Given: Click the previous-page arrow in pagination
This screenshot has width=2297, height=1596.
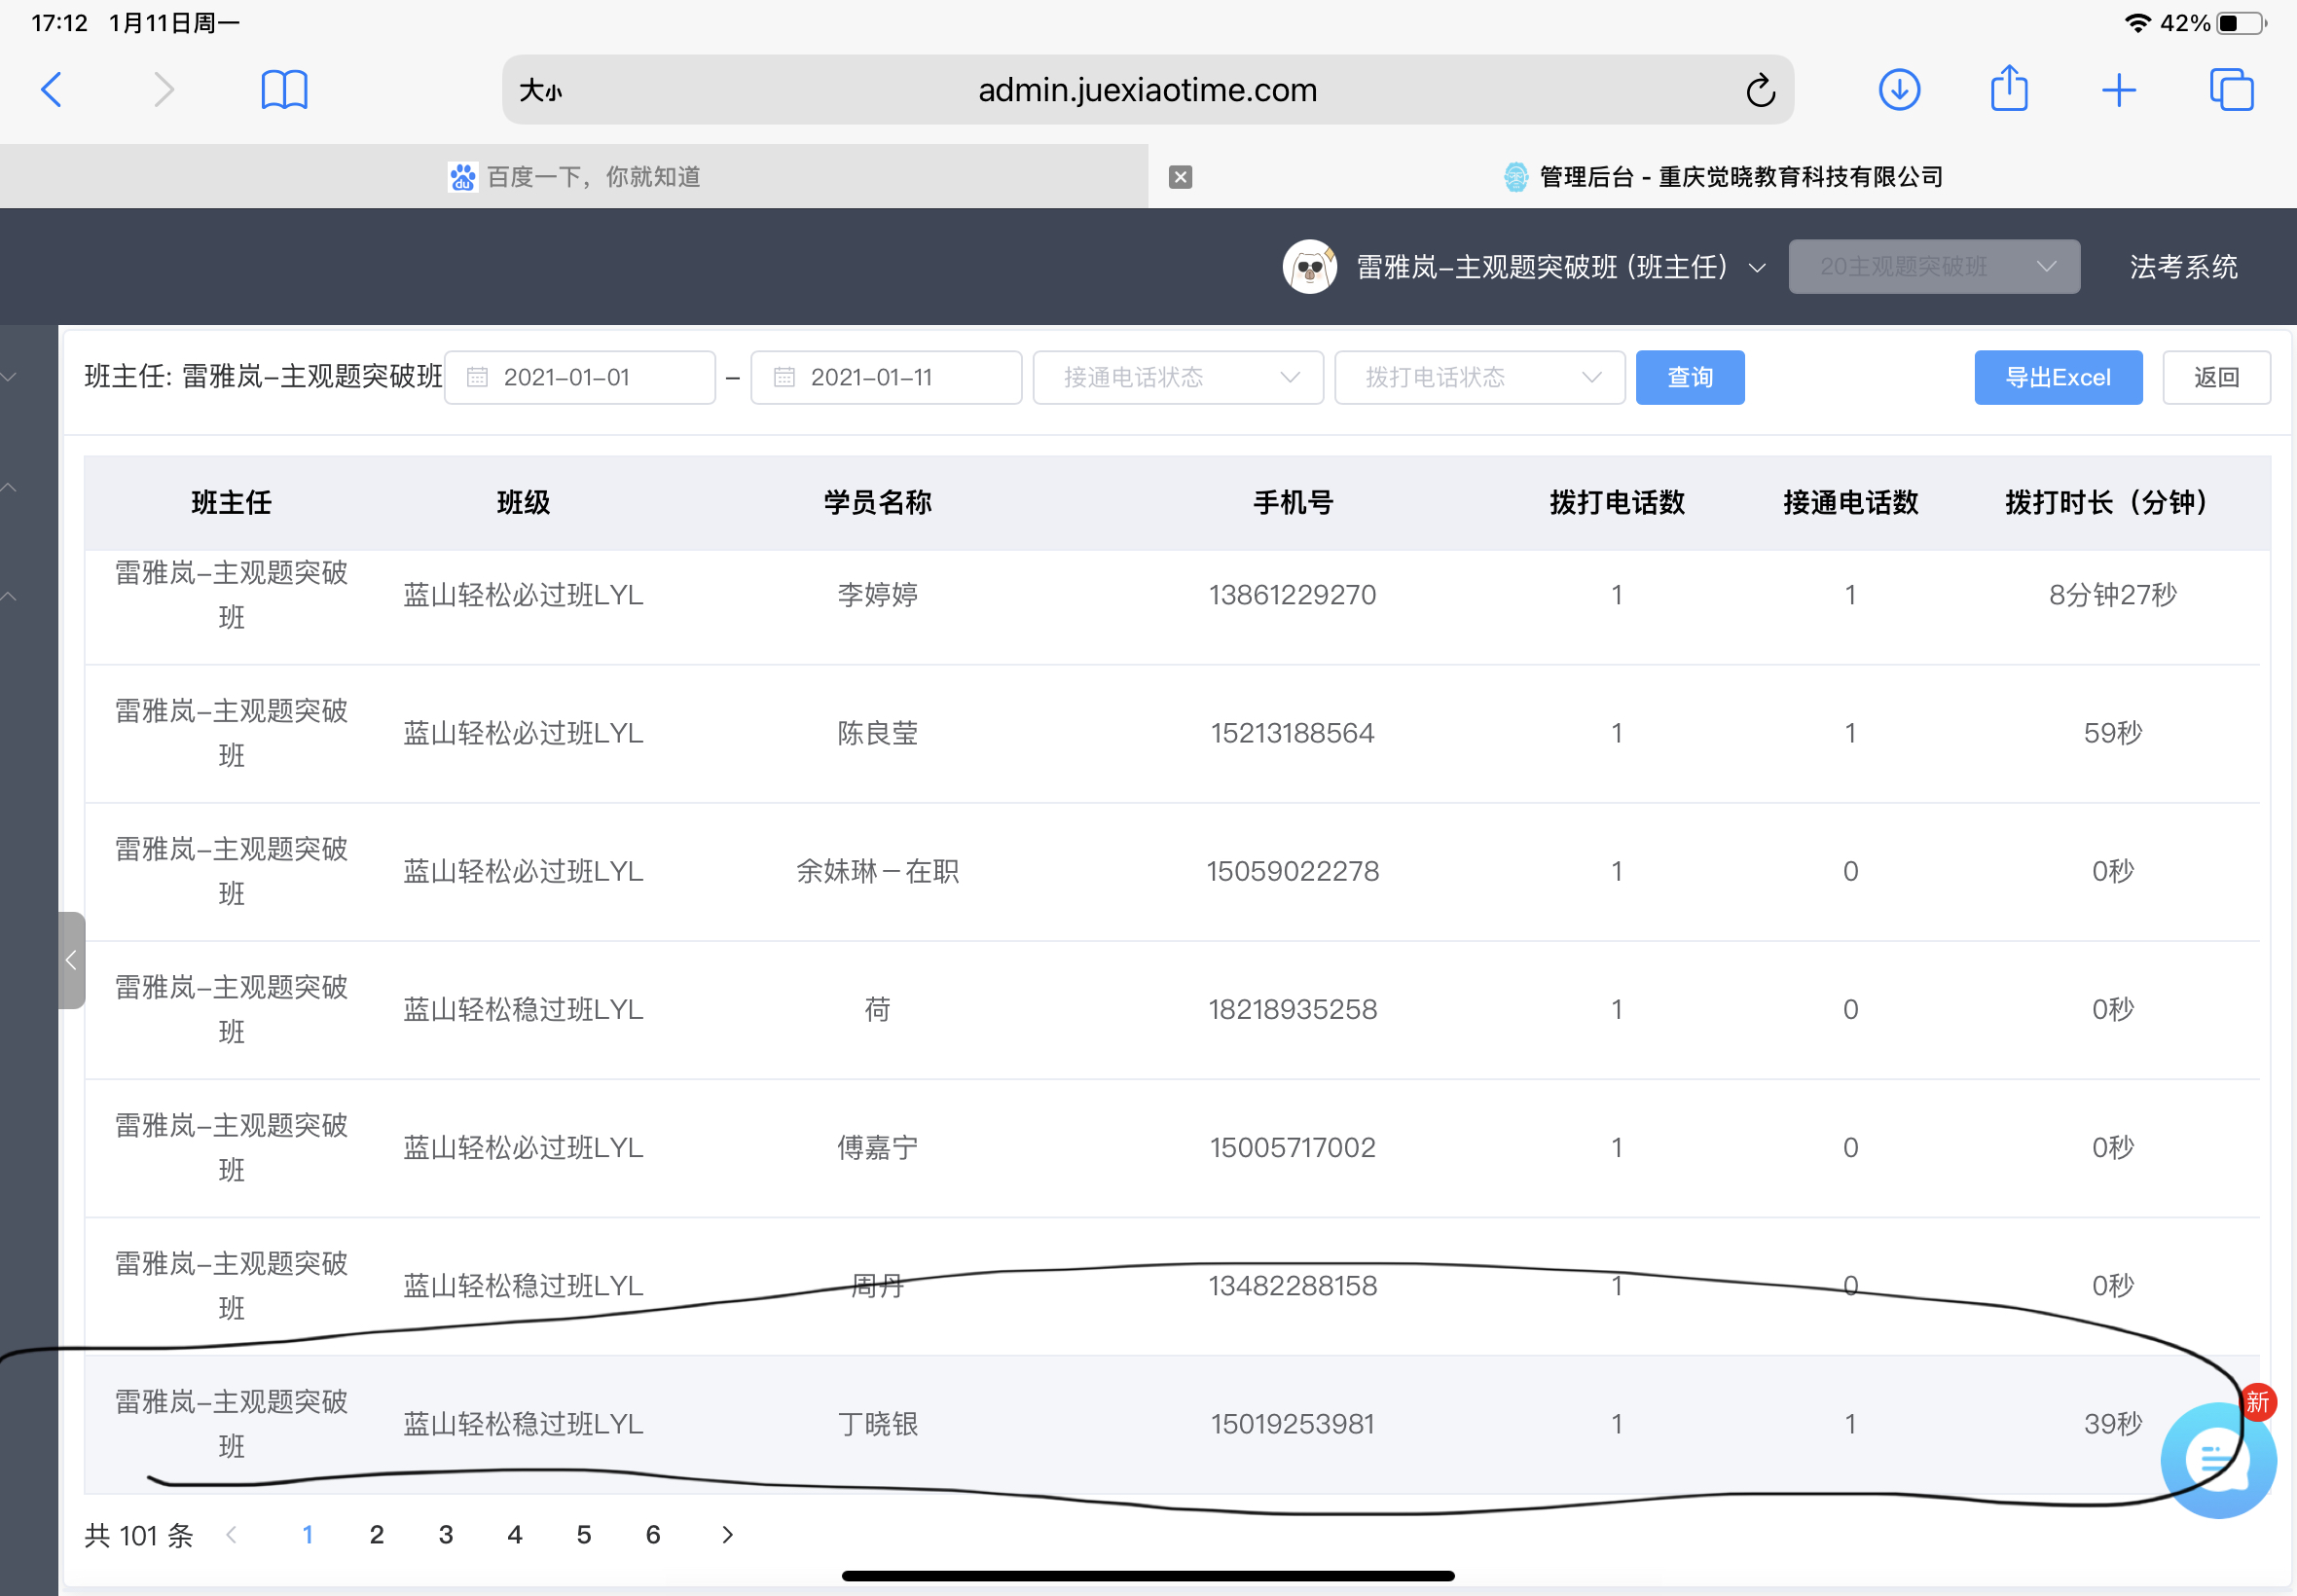Looking at the screenshot, I should click(x=231, y=1534).
